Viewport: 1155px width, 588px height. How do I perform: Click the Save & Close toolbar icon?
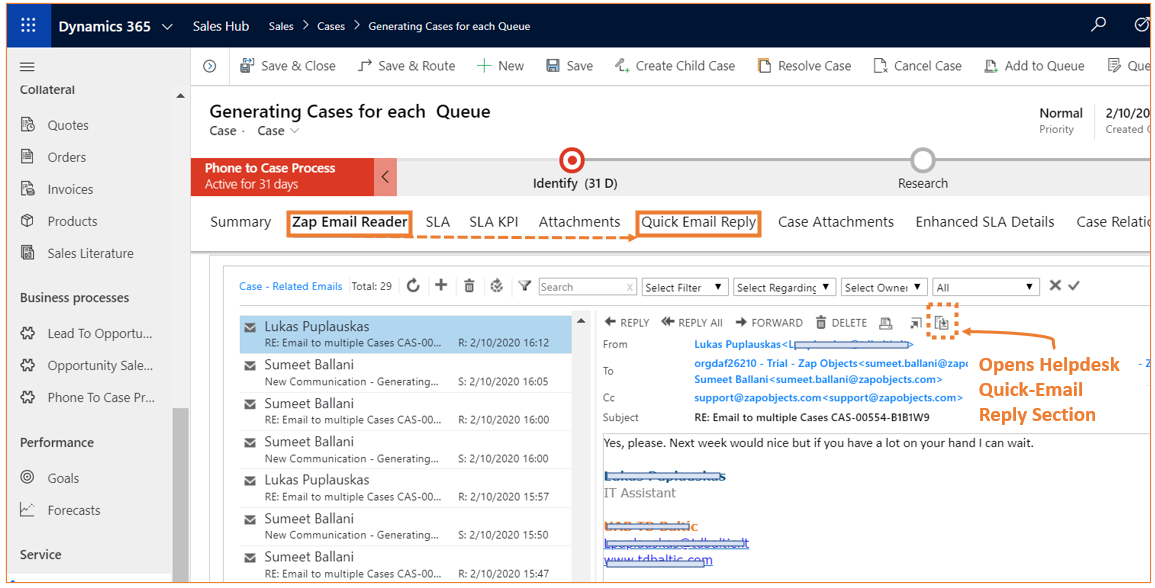[x=247, y=66]
